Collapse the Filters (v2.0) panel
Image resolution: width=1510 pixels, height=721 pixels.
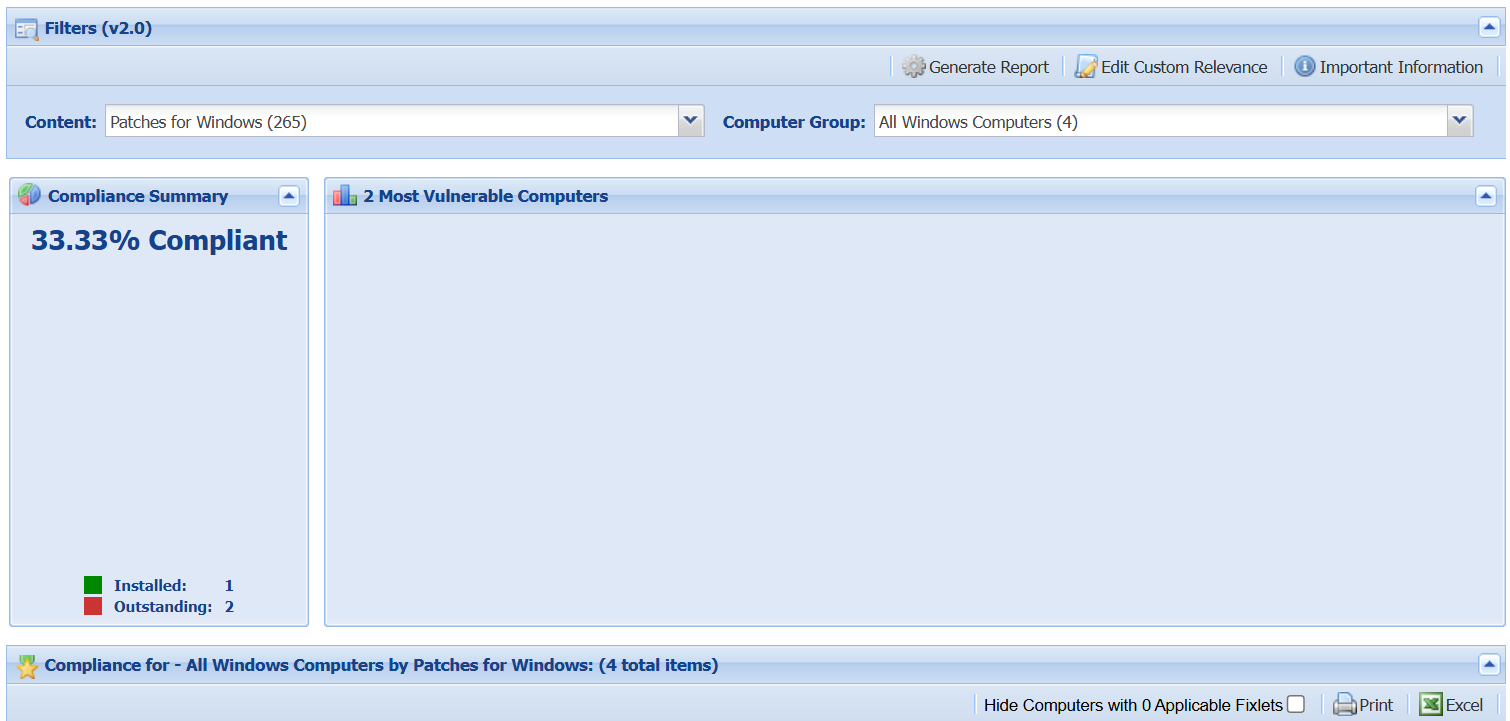(x=1489, y=28)
